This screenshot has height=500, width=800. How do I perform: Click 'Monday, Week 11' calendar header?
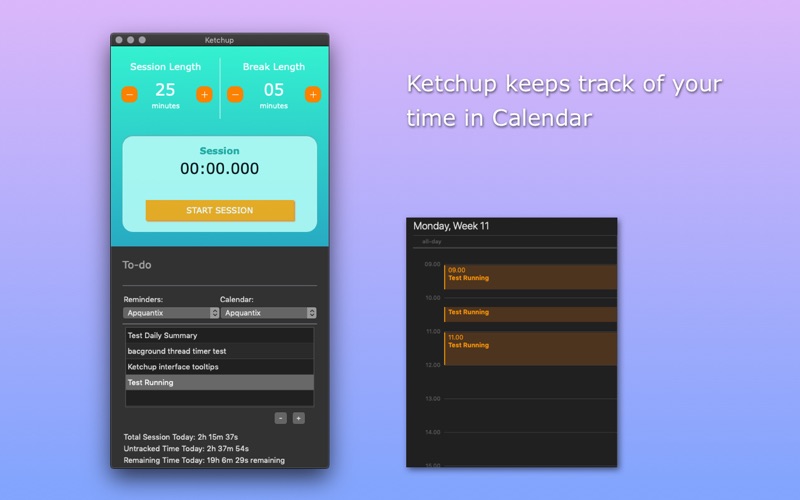pos(451,226)
